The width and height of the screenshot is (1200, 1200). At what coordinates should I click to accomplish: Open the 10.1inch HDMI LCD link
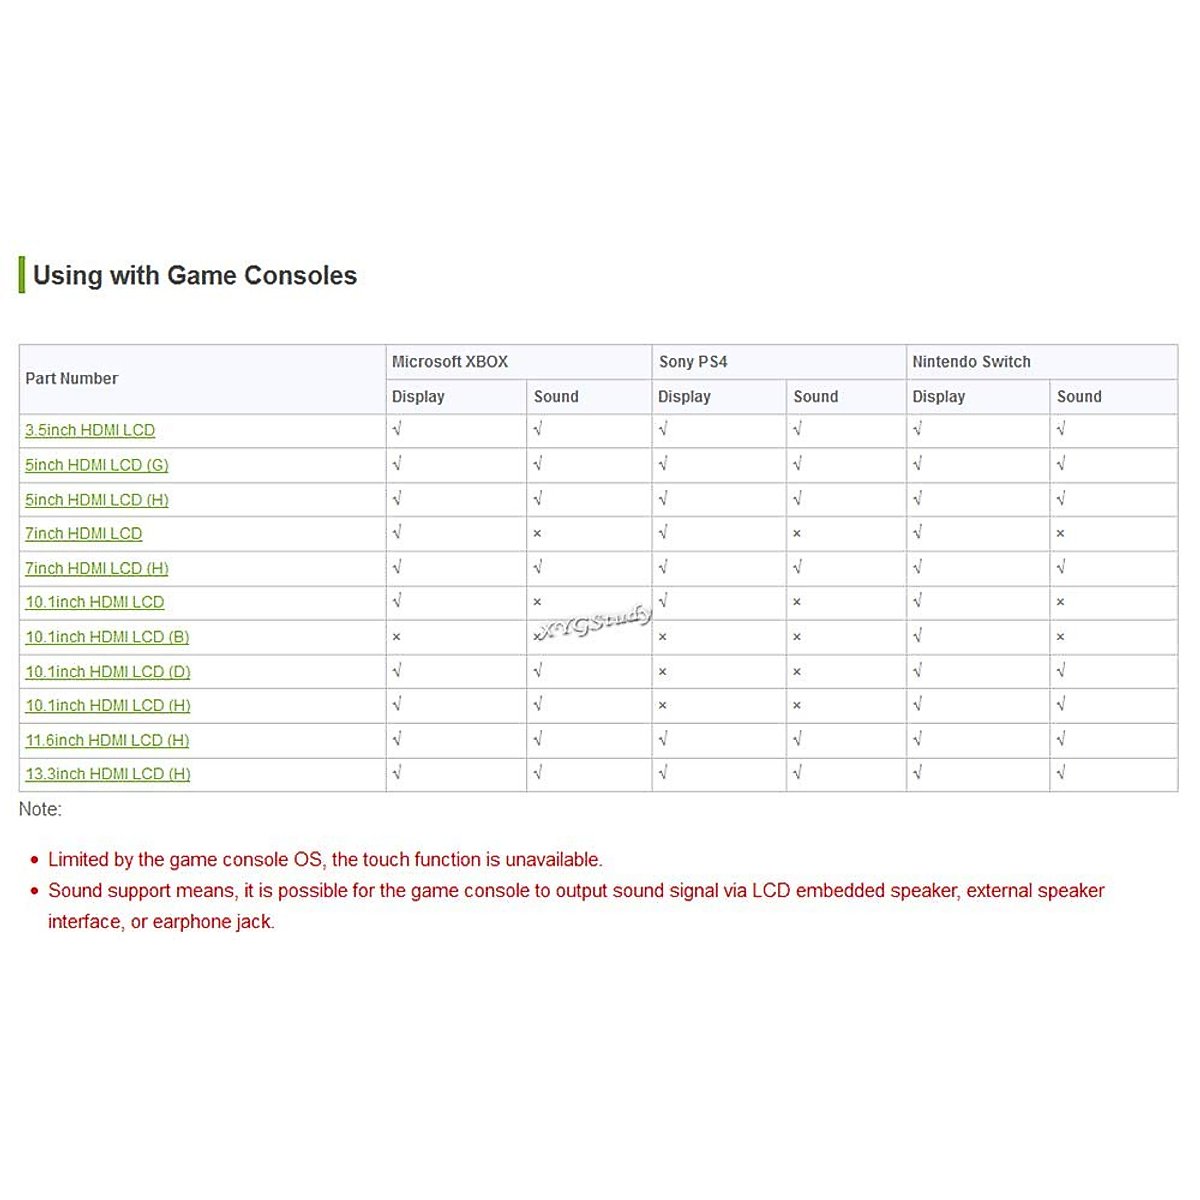click(x=95, y=602)
